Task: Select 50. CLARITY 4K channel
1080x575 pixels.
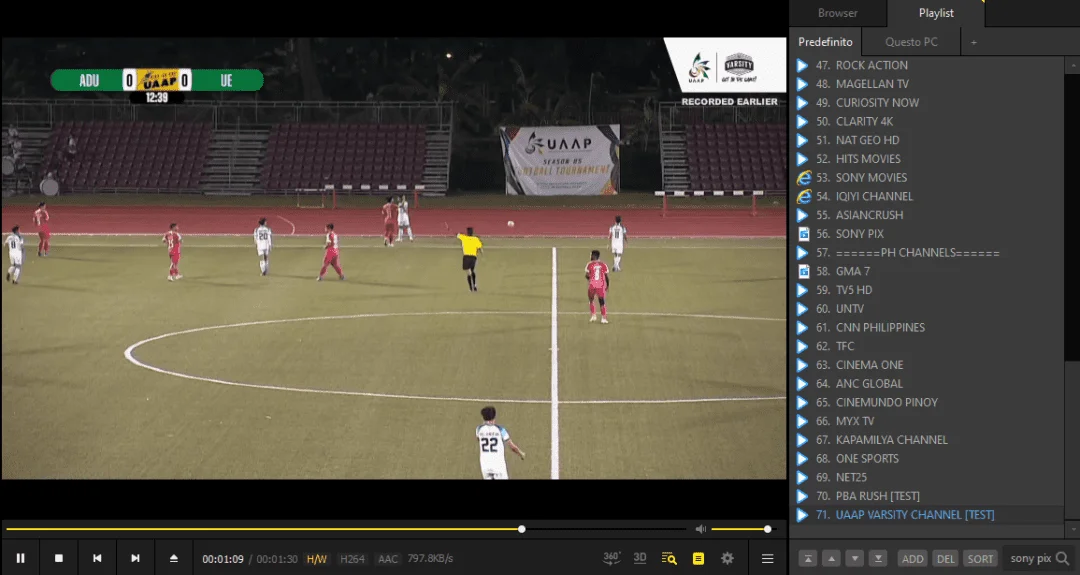Action: tap(926, 121)
